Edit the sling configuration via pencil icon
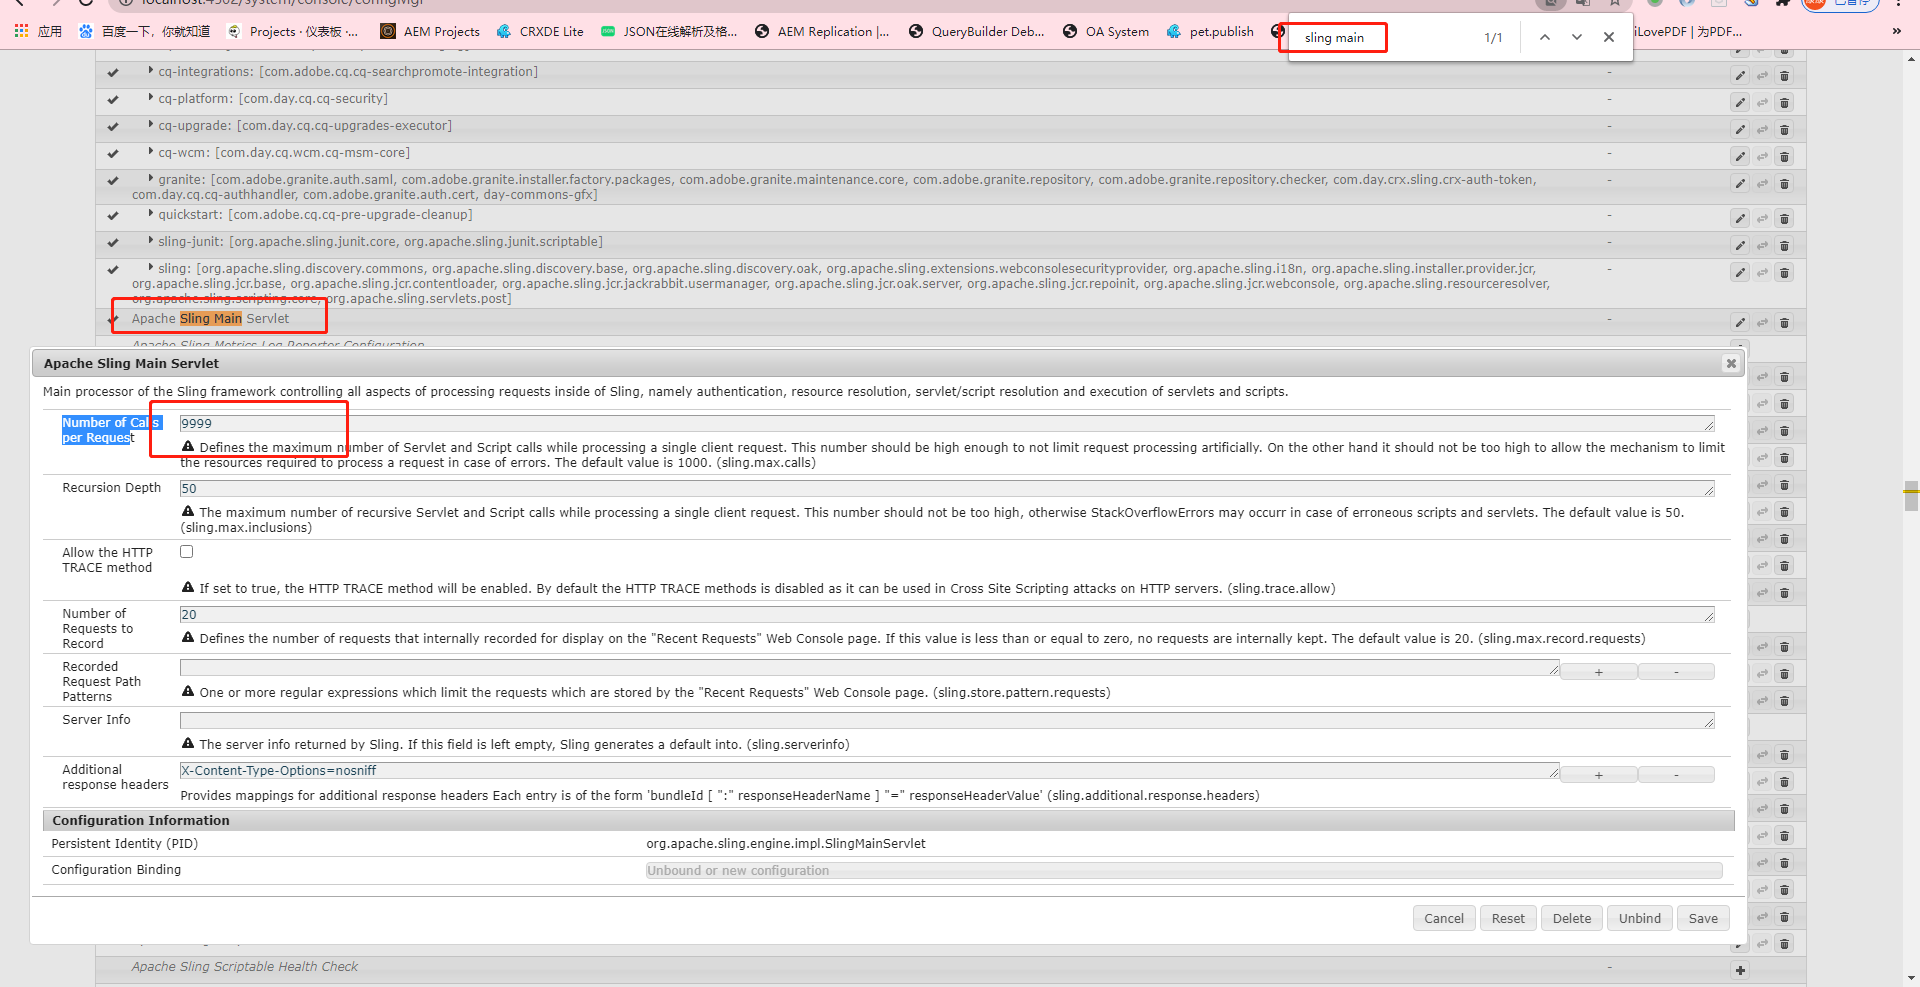The height and width of the screenshot is (987, 1920). 1740,273
